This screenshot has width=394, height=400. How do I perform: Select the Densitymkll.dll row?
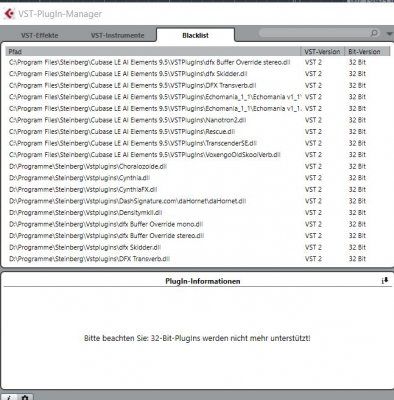pyautogui.click(x=197, y=212)
